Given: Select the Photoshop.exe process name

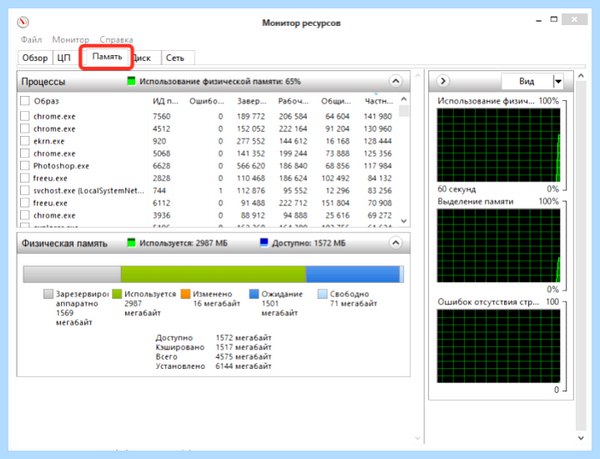Looking at the screenshot, I should coord(61,166).
